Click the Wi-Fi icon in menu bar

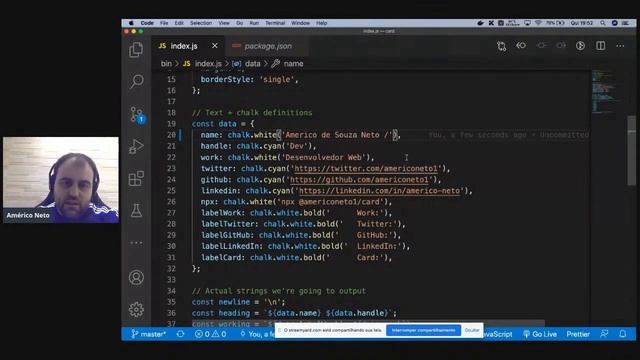pos(538,23)
